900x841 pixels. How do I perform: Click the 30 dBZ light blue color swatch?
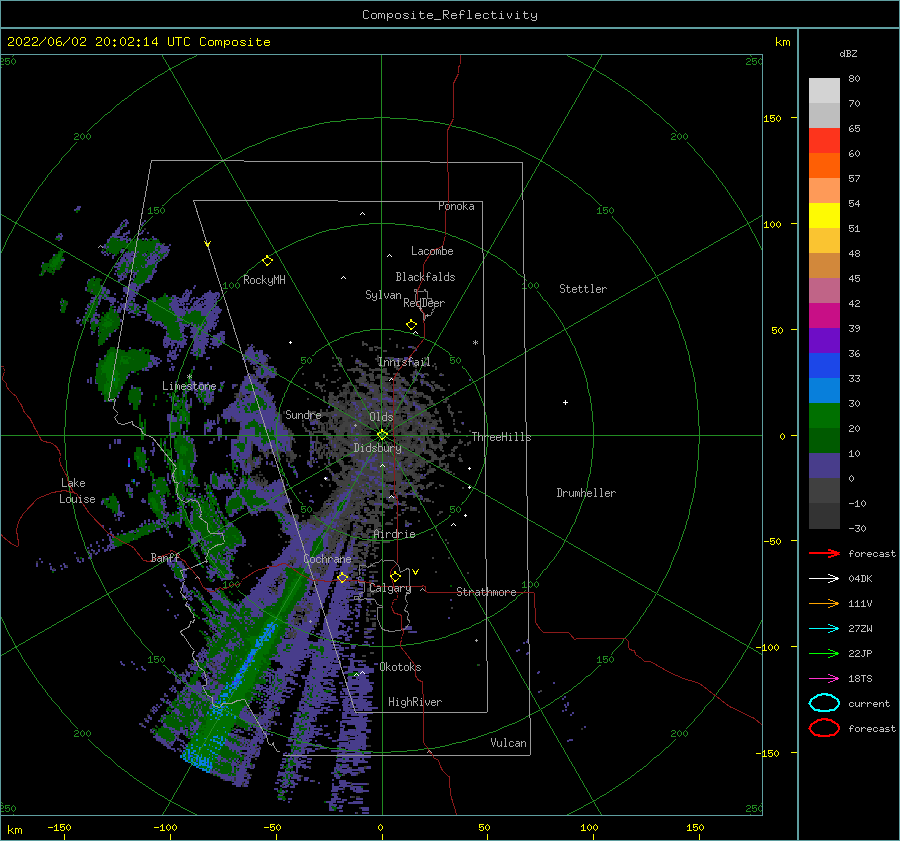tap(824, 390)
